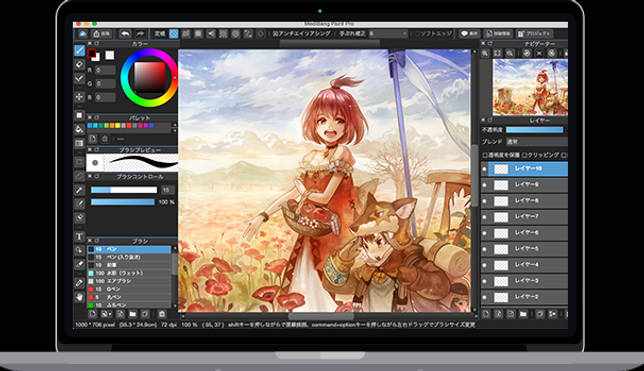Select the Brush tool in left toolbar

pos(80,51)
